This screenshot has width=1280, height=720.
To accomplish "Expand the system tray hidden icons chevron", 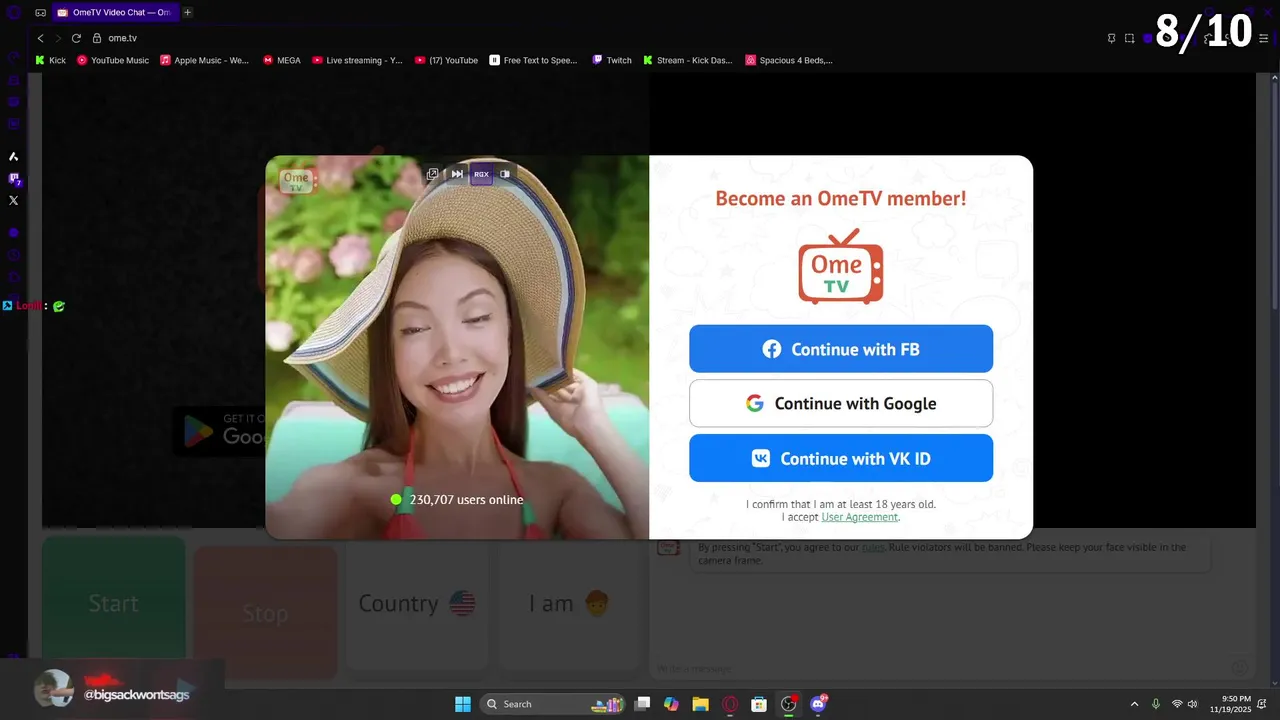I will [1134, 704].
